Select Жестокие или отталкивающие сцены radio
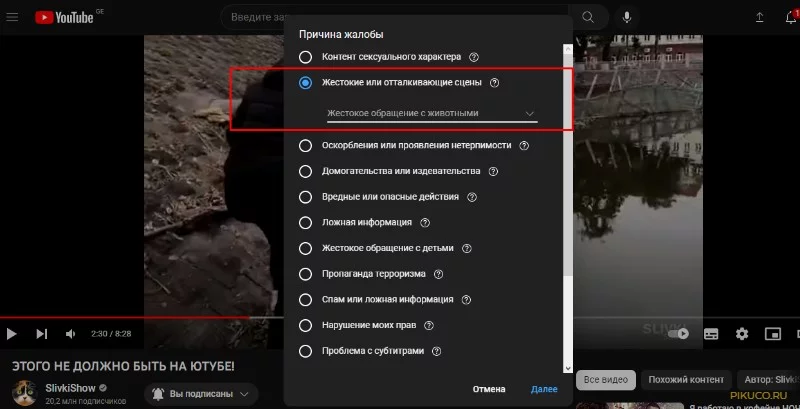800x409 pixels. pos(305,83)
